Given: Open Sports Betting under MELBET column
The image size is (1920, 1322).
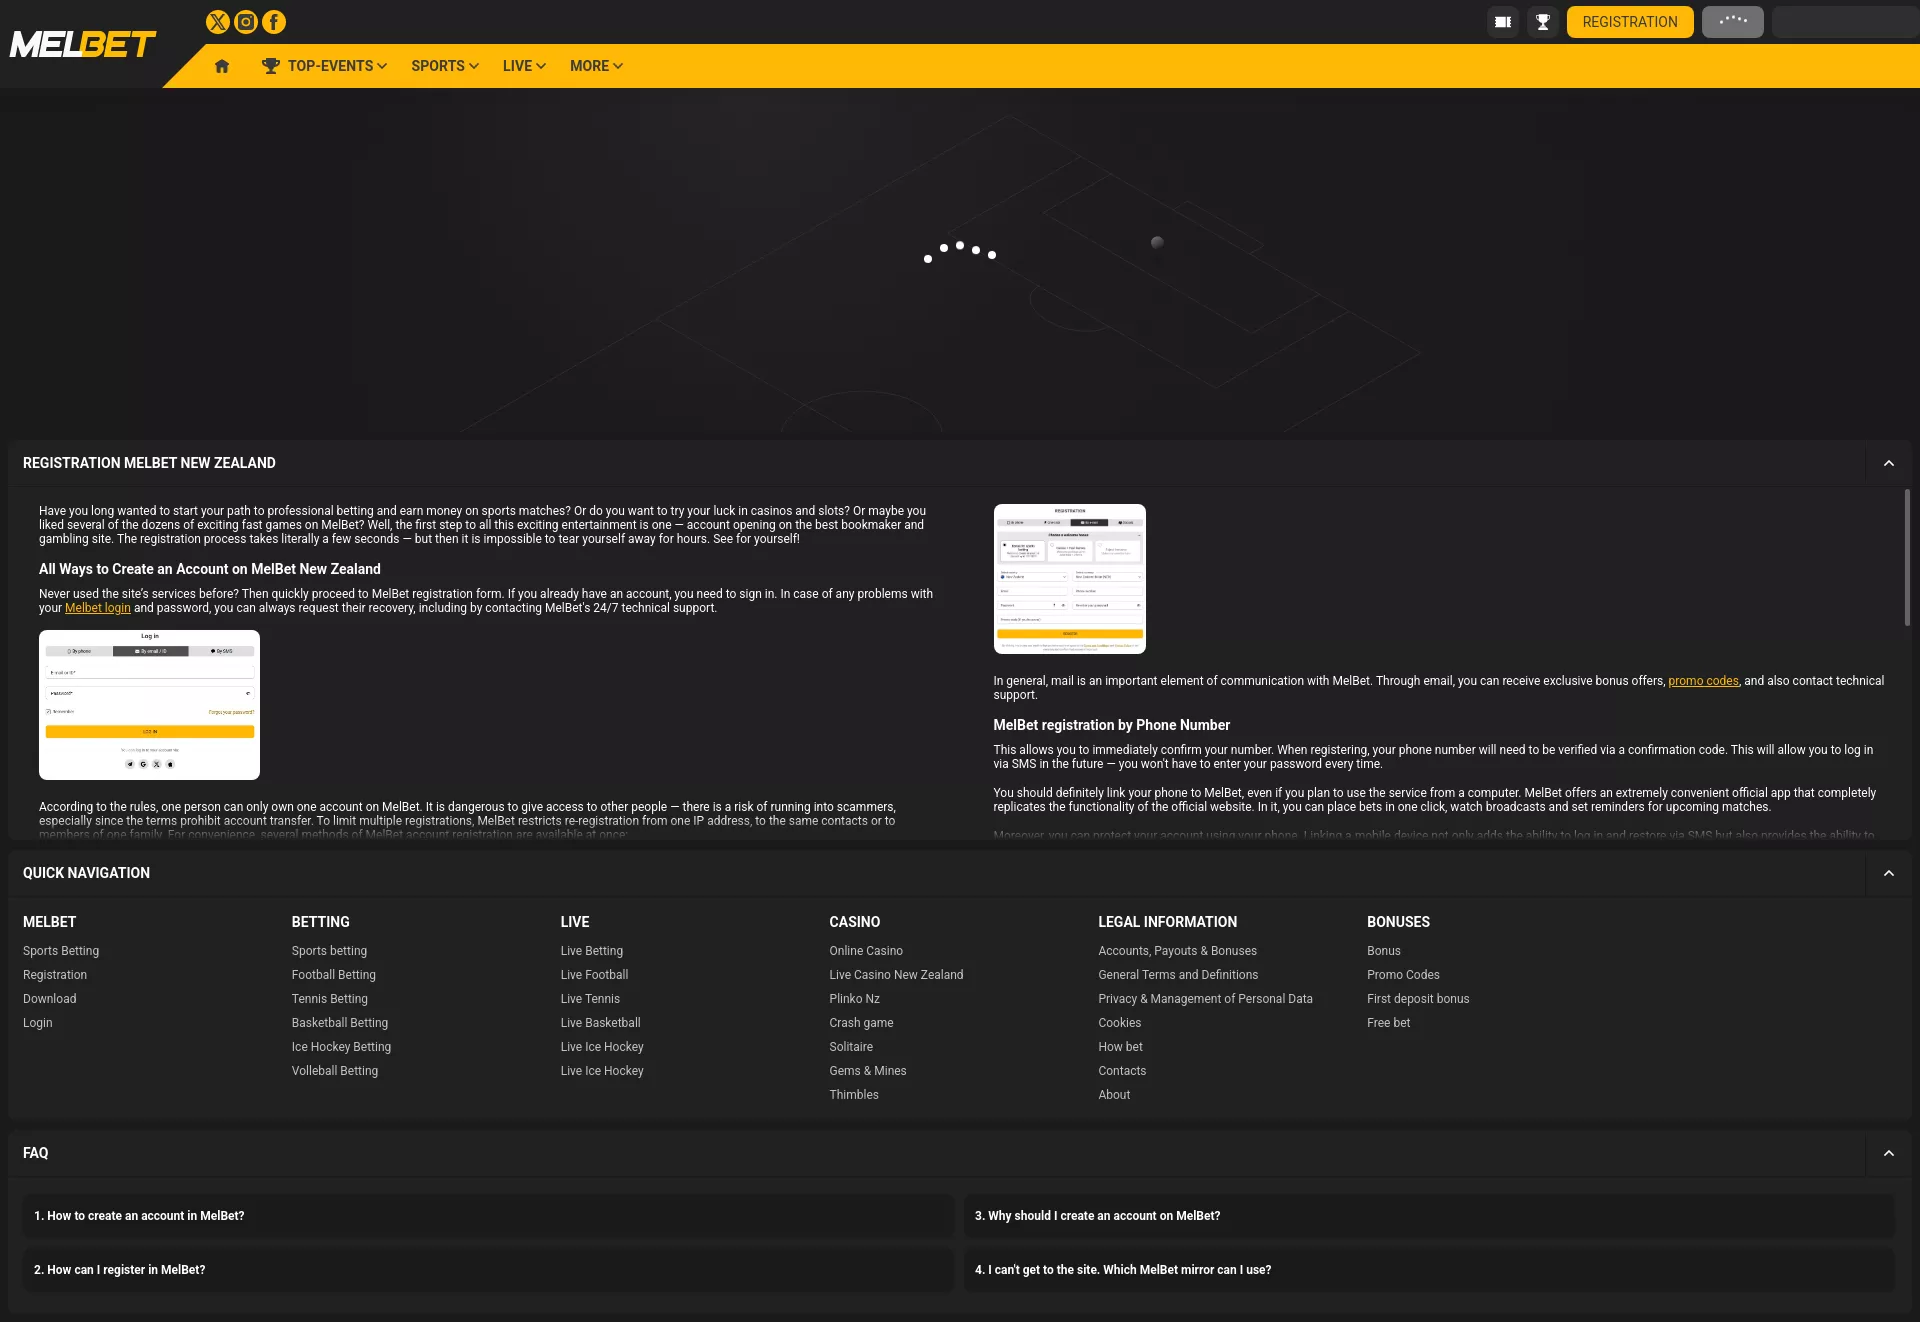Looking at the screenshot, I should (61, 951).
